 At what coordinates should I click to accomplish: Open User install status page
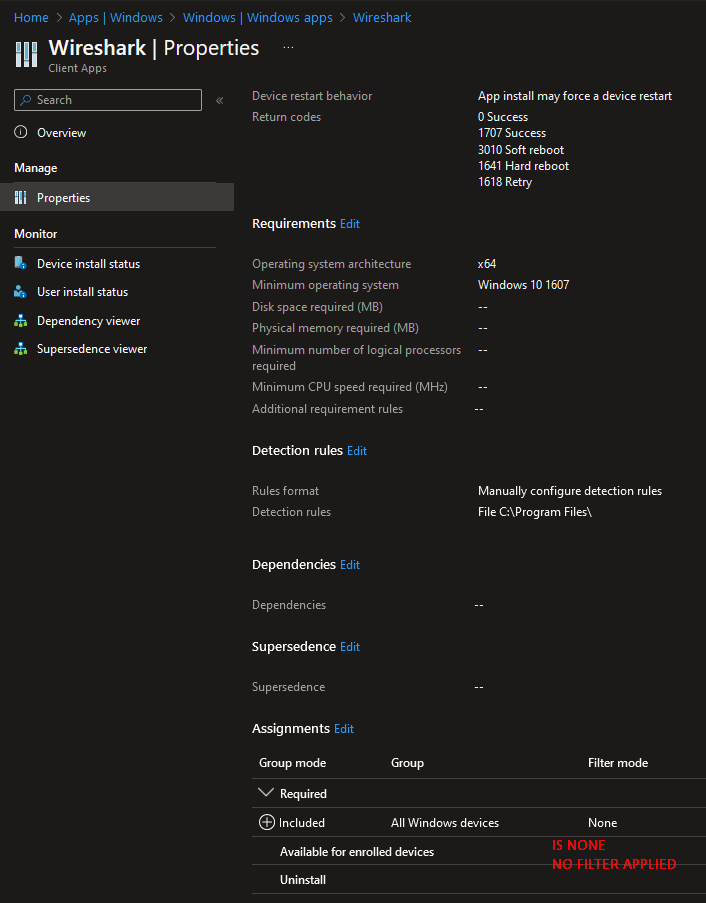(x=82, y=292)
